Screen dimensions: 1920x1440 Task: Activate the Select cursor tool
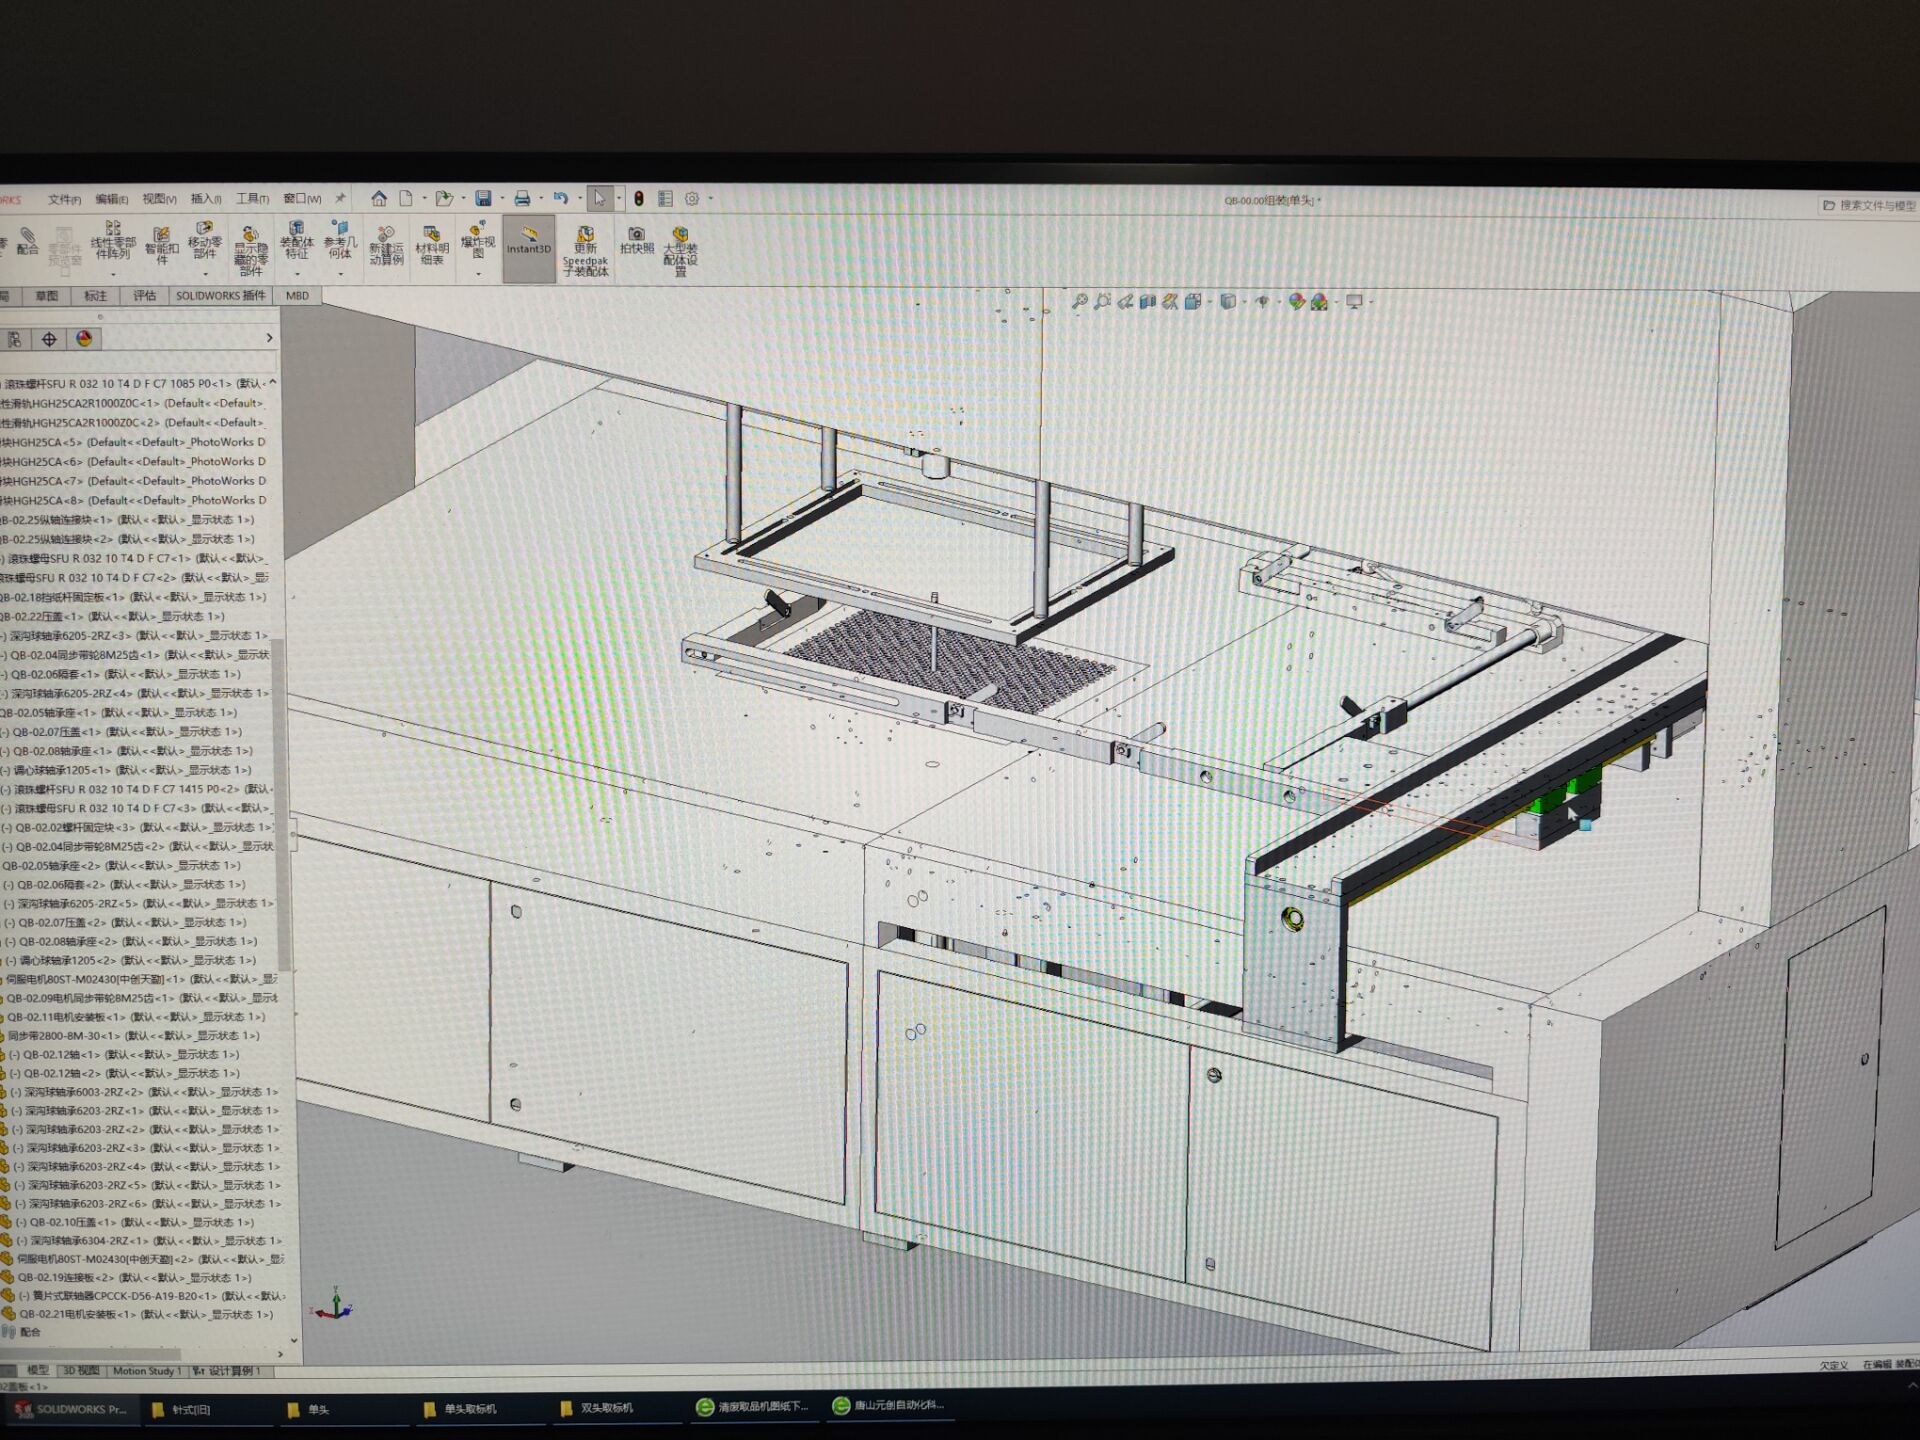pos(599,198)
